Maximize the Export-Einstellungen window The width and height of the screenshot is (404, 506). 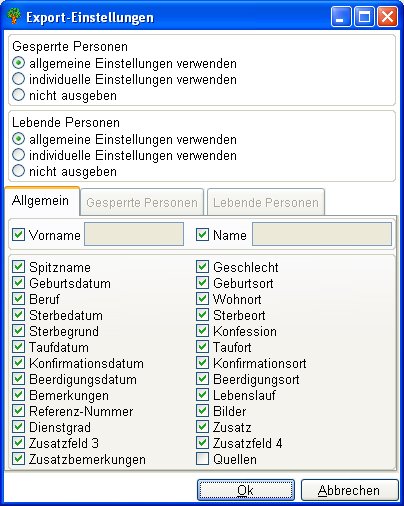click(364, 17)
